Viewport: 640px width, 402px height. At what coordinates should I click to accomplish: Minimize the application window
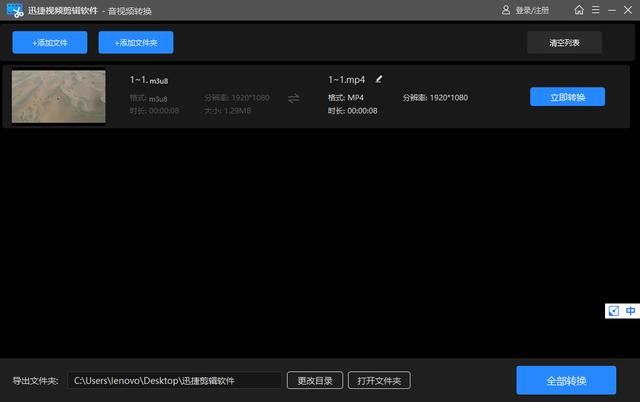click(611, 10)
